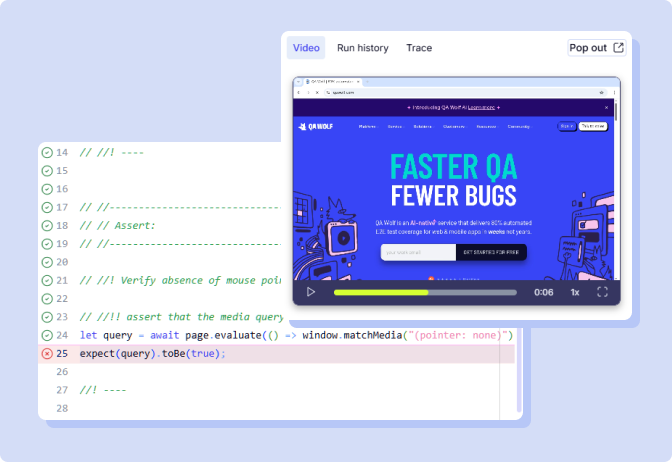Click the 'let query = await page.evaluate' line
The width and height of the screenshot is (672, 462).
point(296,335)
